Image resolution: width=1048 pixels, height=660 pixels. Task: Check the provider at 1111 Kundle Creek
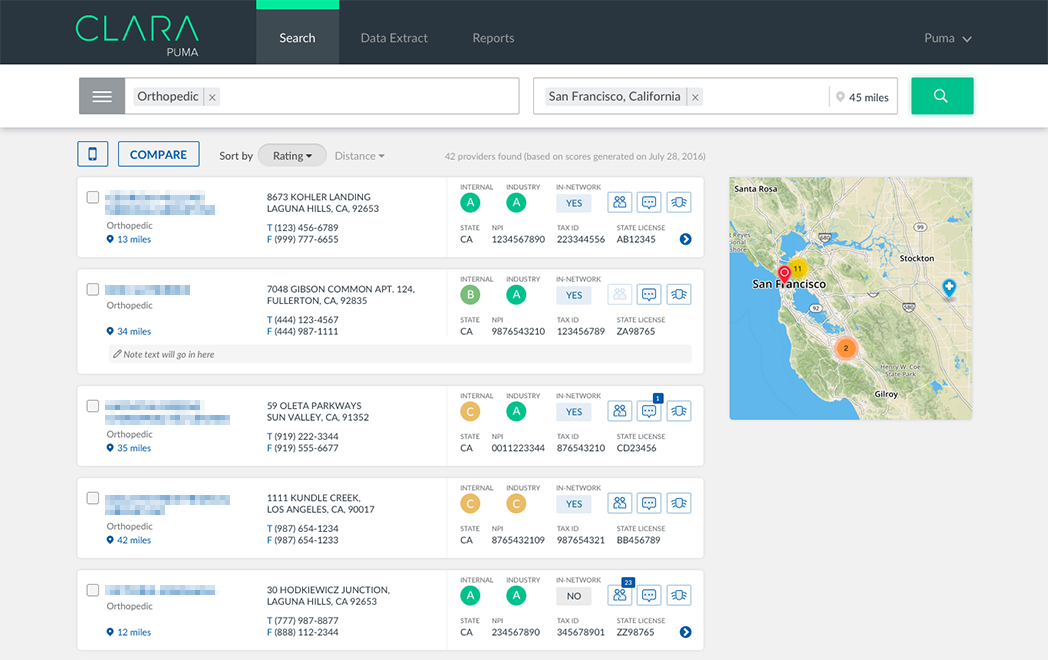93,498
